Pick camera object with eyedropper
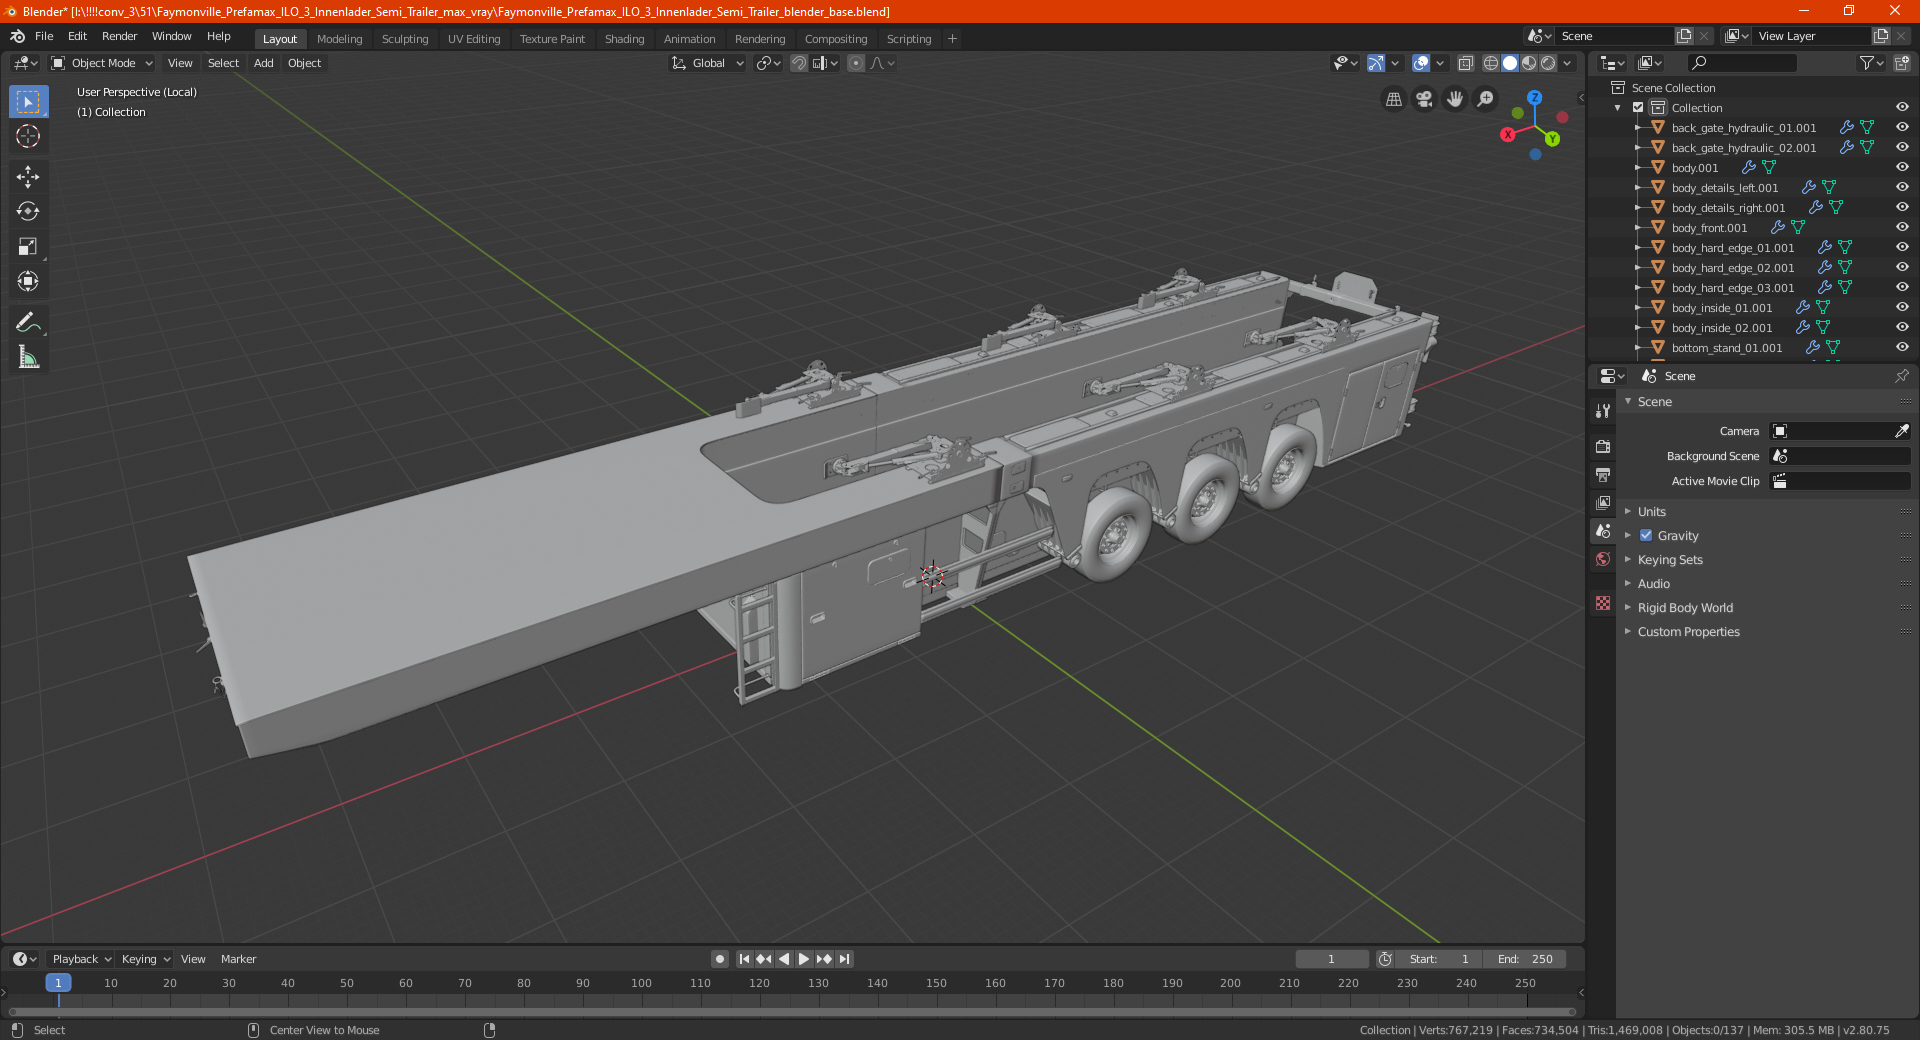 click(1901, 431)
